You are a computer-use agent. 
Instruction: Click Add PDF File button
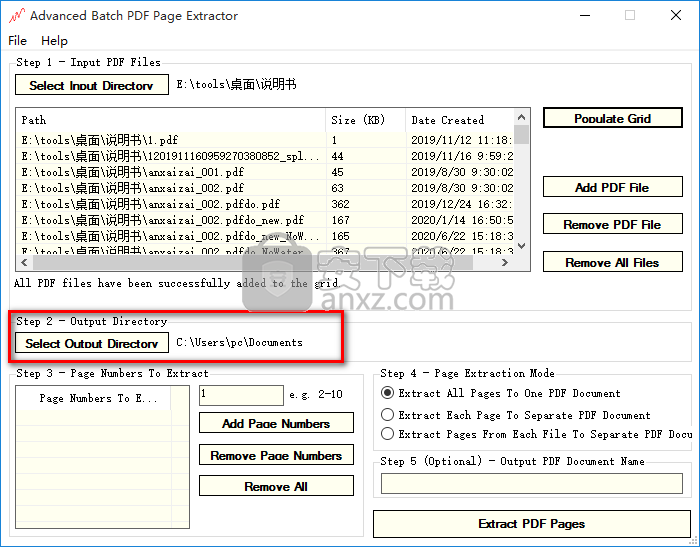point(612,187)
